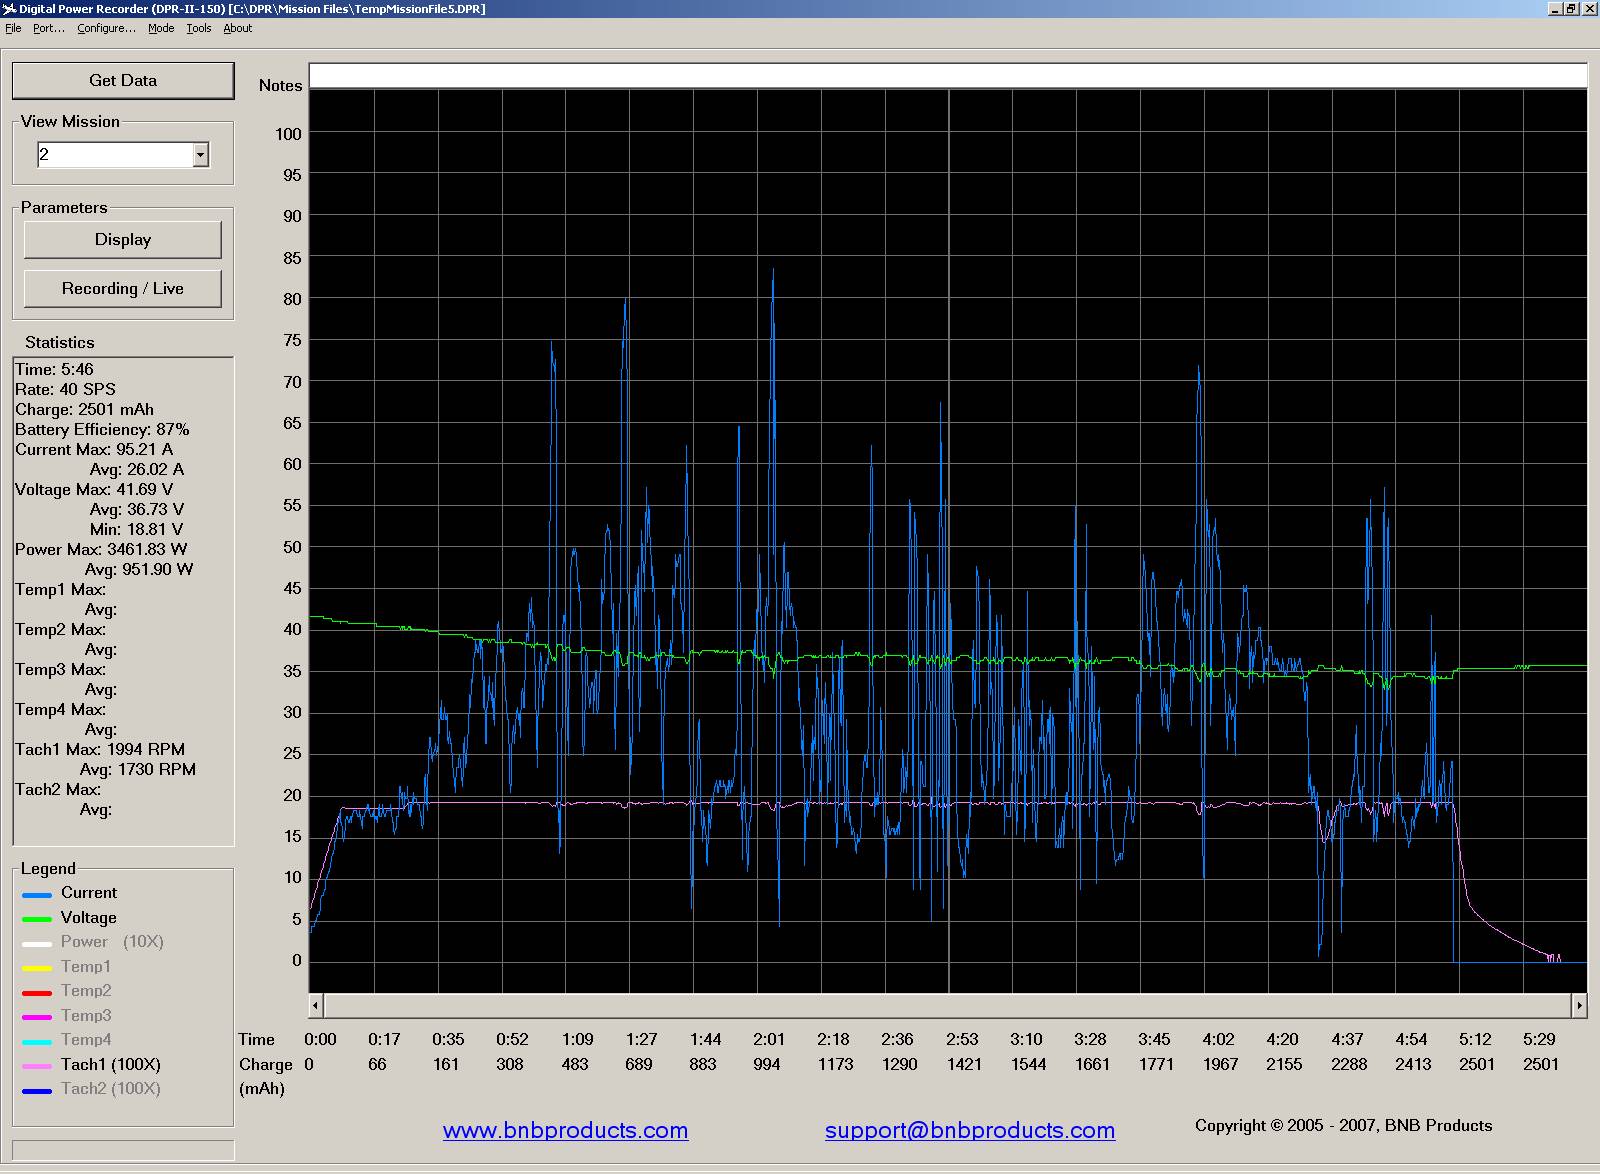Viewport: 1600px width, 1174px height.
Task: Click the support@bnbproducts.com email link
Action: click(969, 1131)
